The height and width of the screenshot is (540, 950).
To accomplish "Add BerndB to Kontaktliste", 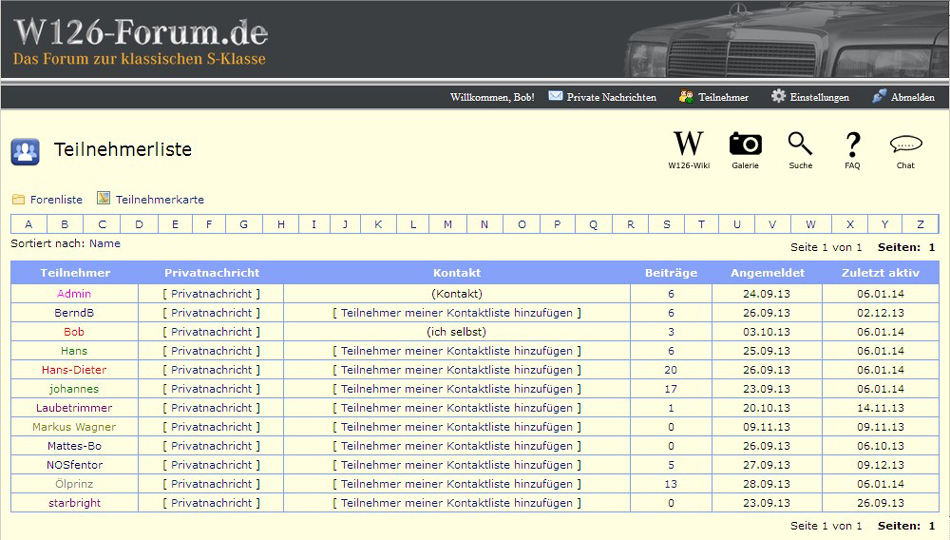I will click(457, 313).
